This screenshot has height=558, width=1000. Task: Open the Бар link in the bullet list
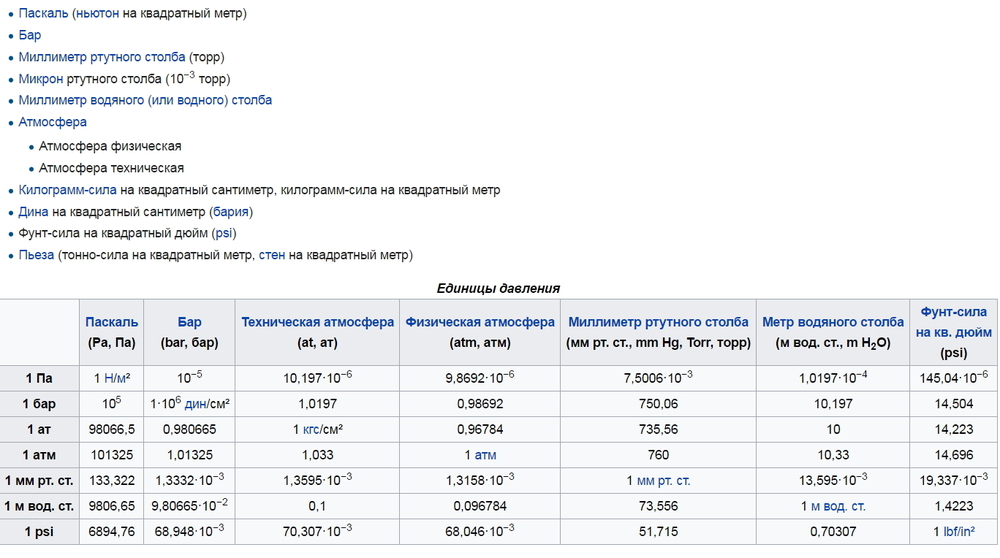(x=30, y=35)
